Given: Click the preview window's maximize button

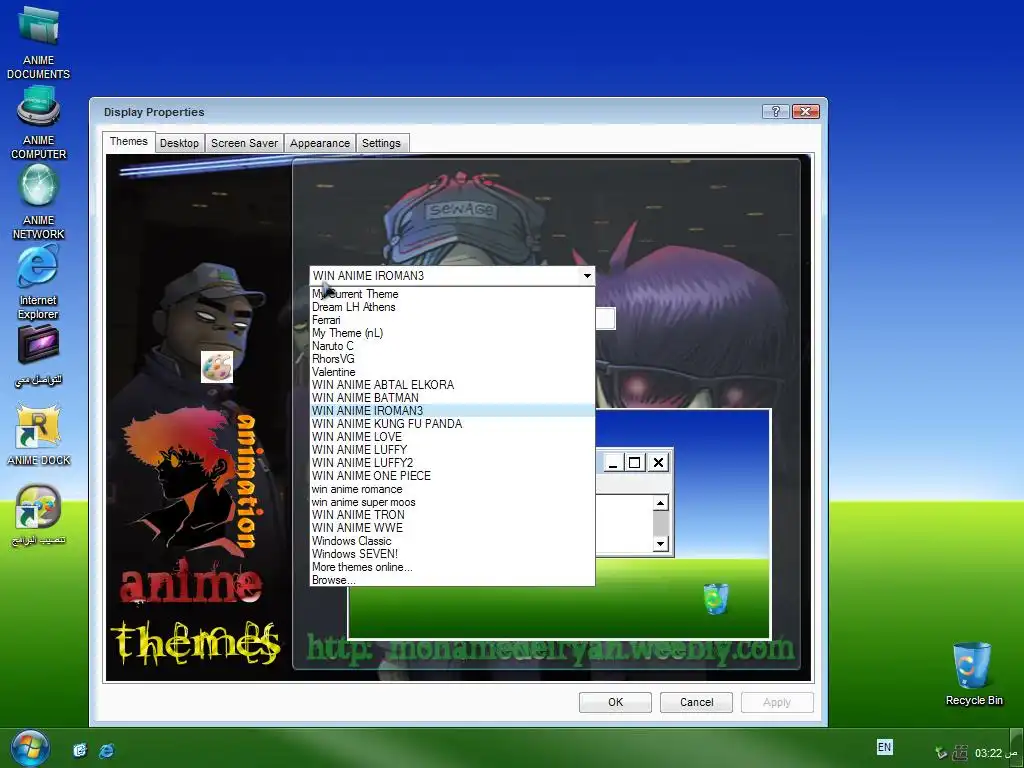Looking at the screenshot, I should coord(634,463).
